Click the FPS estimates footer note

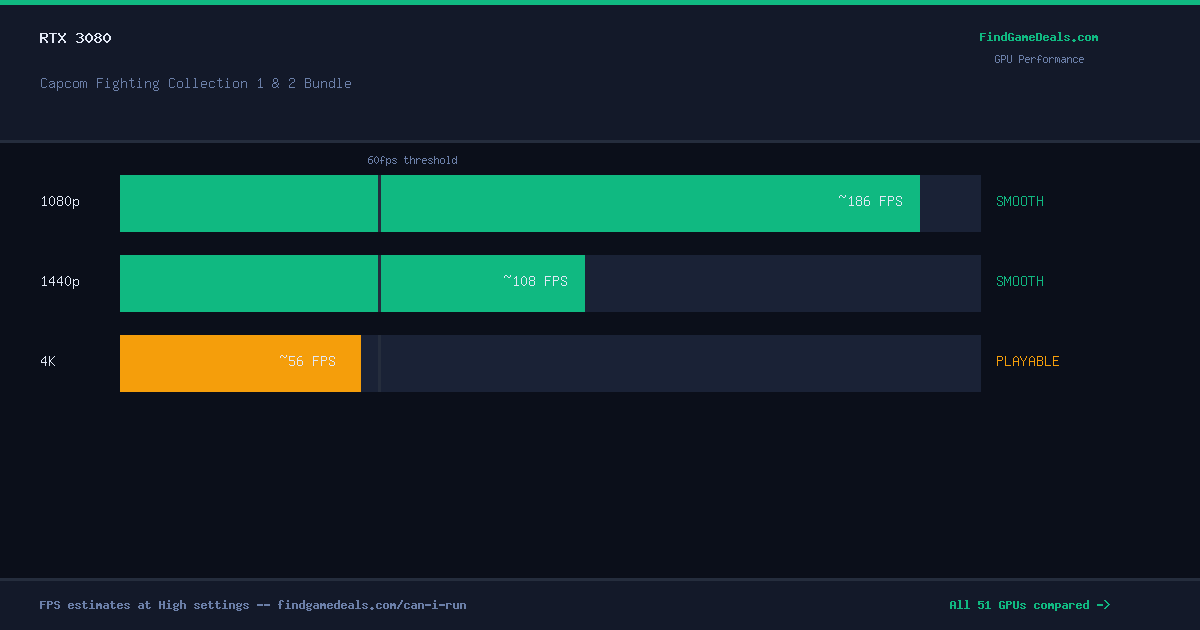tap(253, 605)
